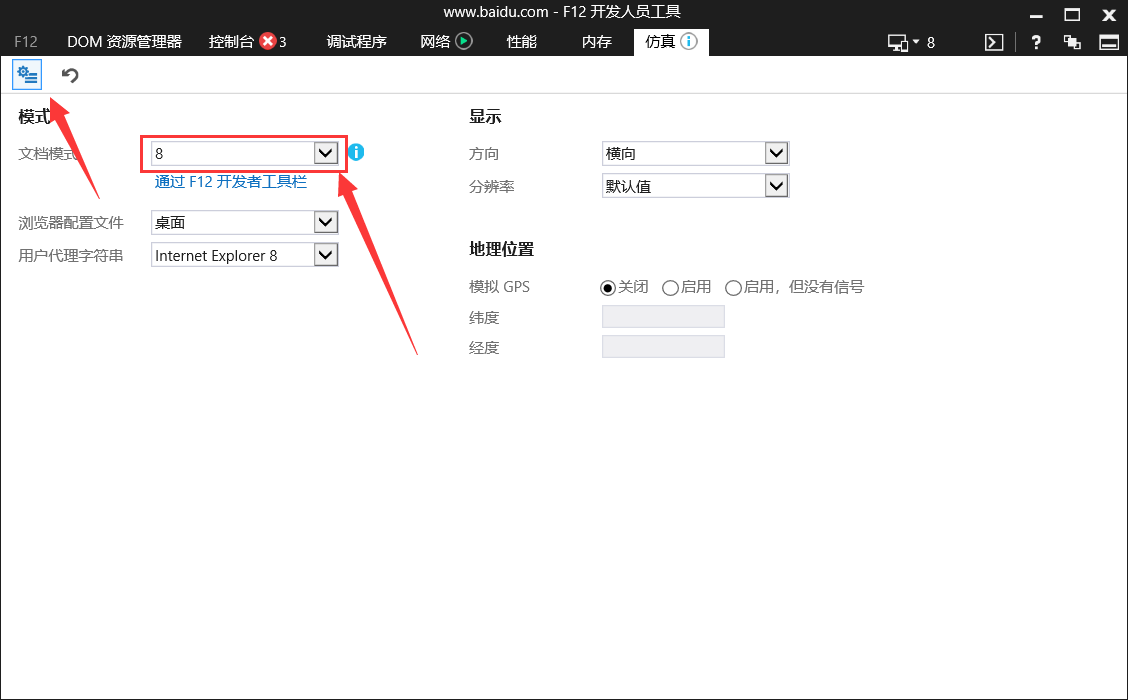Image resolution: width=1128 pixels, height=700 pixels.
Task: Choose the 启用，但没有信号 radio option
Action: point(733,288)
